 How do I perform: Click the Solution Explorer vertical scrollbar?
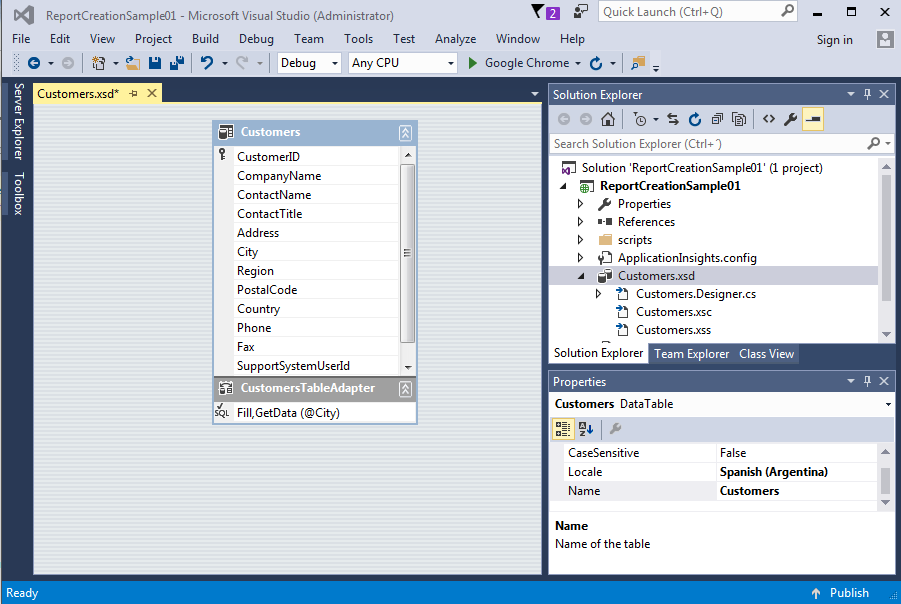pos(886,238)
